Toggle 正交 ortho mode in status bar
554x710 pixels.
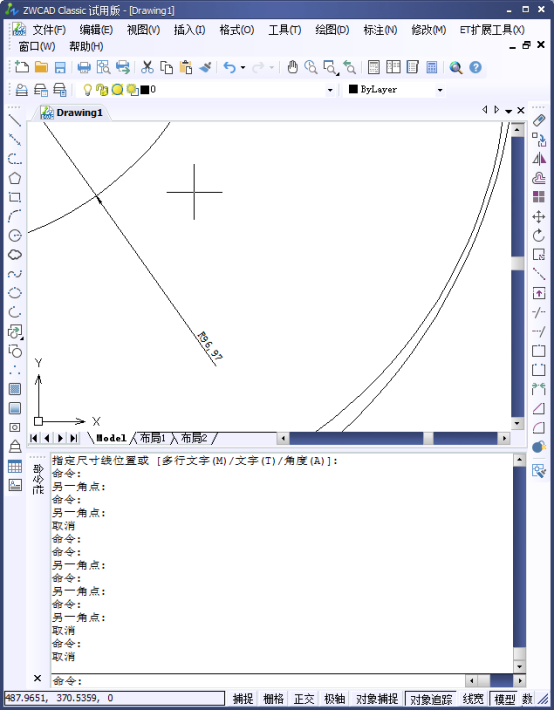pyautogui.click(x=304, y=699)
